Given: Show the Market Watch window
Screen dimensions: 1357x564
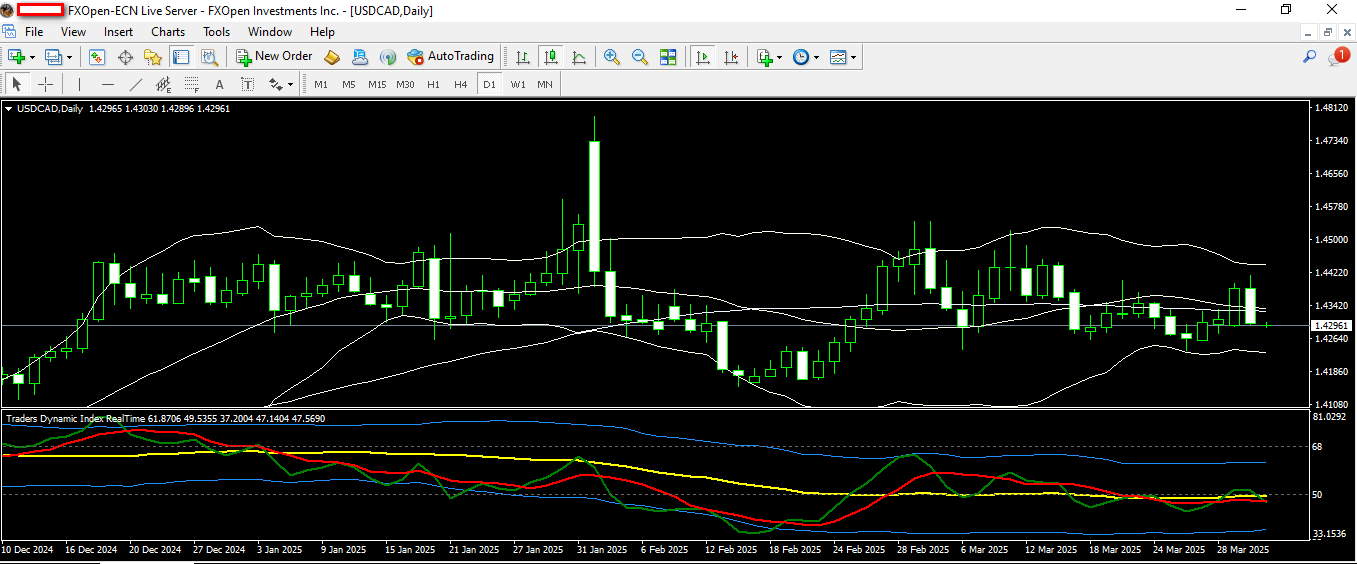Looking at the screenshot, I should pos(97,57).
